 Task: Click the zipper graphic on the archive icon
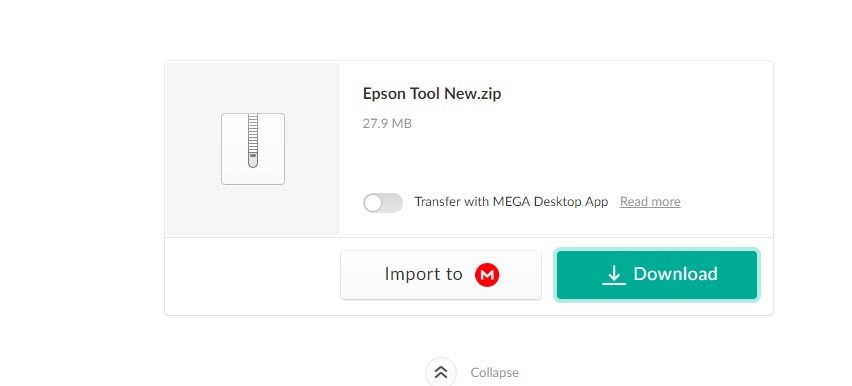(x=253, y=140)
